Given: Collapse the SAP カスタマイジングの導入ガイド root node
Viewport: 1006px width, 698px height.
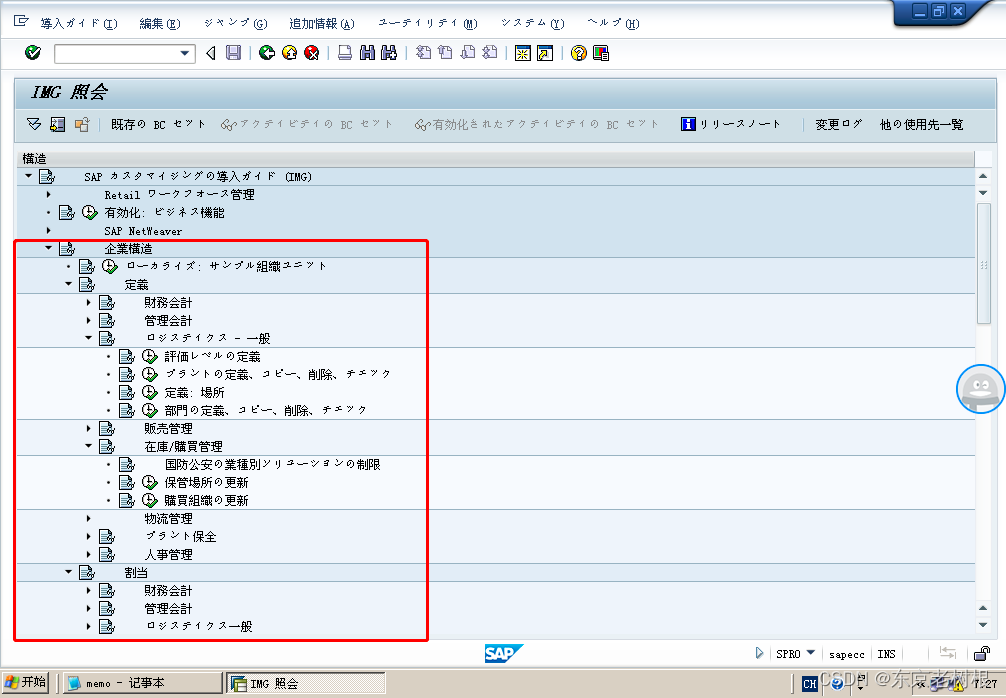Looking at the screenshot, I should point(28,176).
